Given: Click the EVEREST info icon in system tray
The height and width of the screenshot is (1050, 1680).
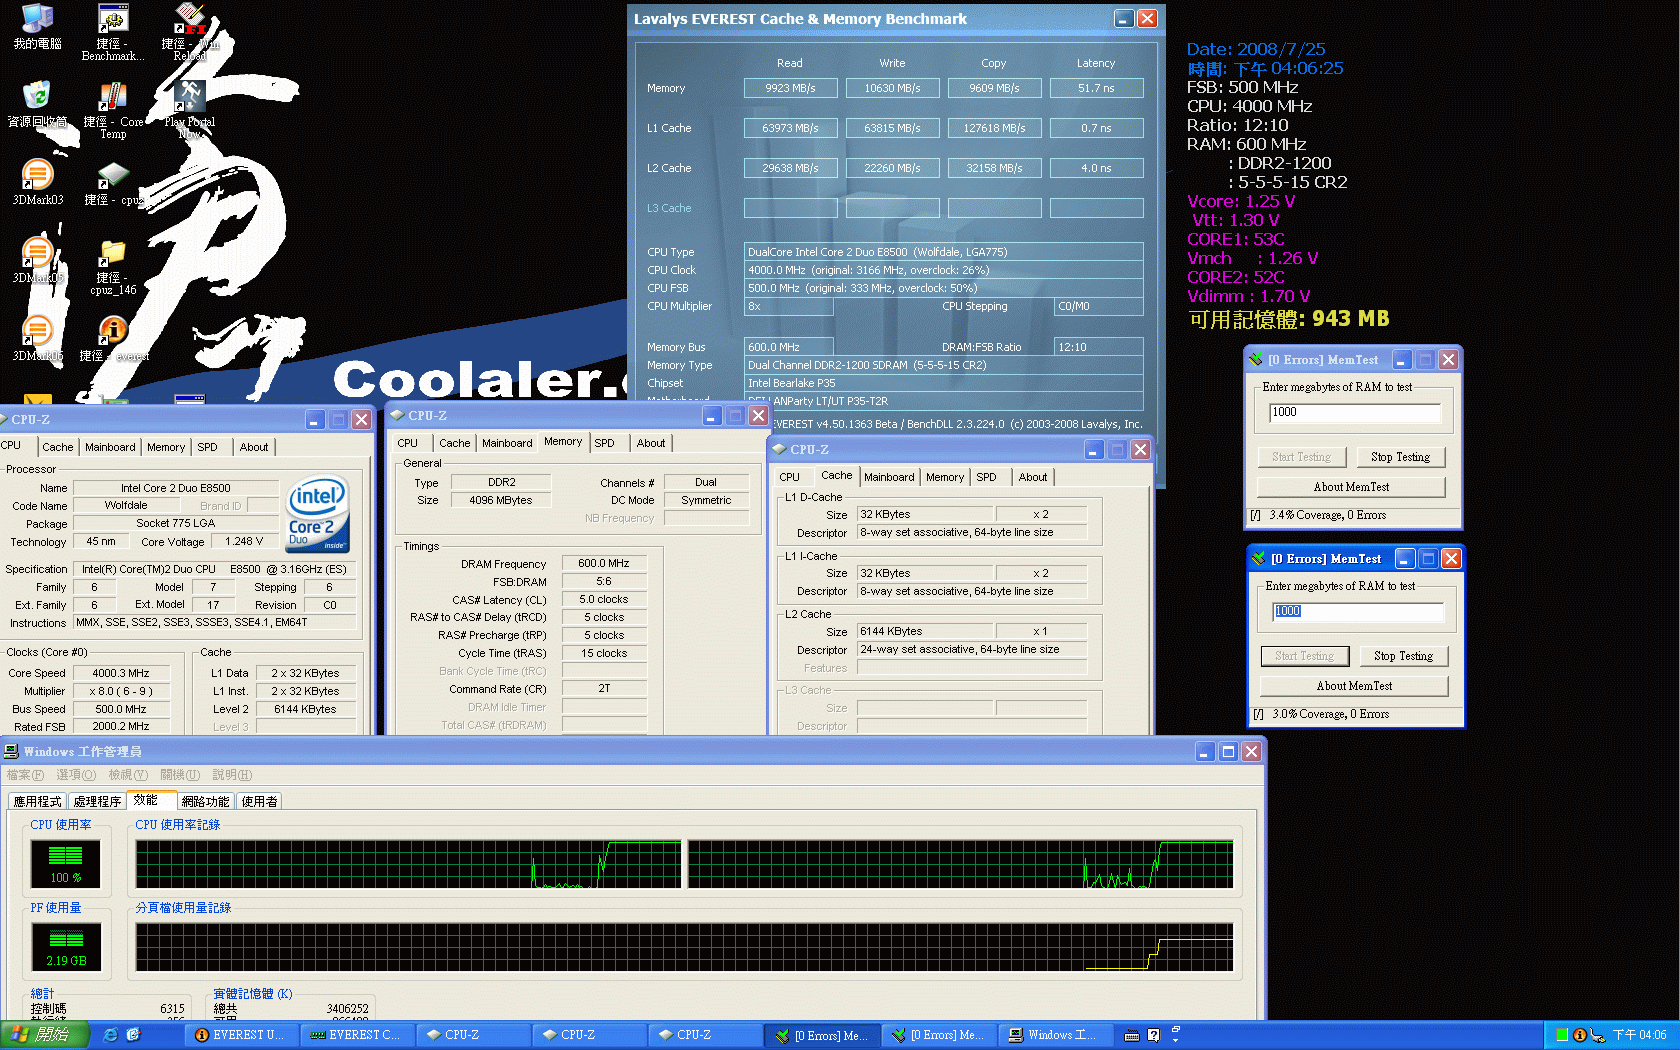Looking at the screenshot, I should (x=1579, y=1035).
